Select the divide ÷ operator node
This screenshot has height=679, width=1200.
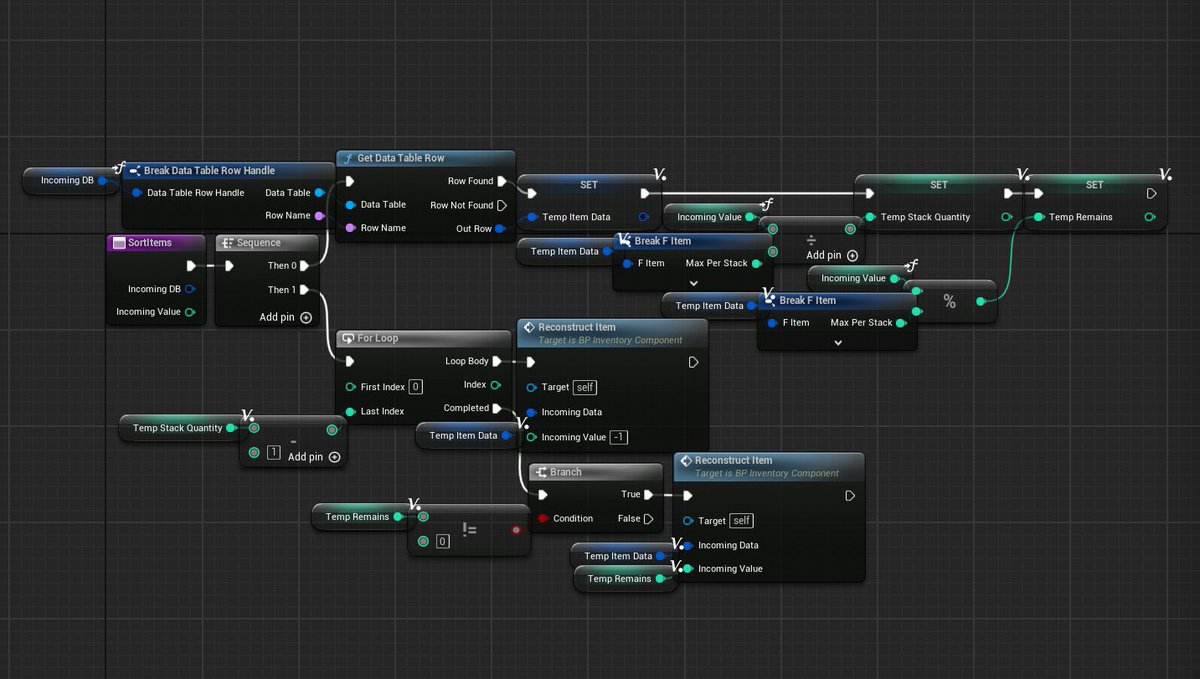pyautogui.click(x=811, y=240)
